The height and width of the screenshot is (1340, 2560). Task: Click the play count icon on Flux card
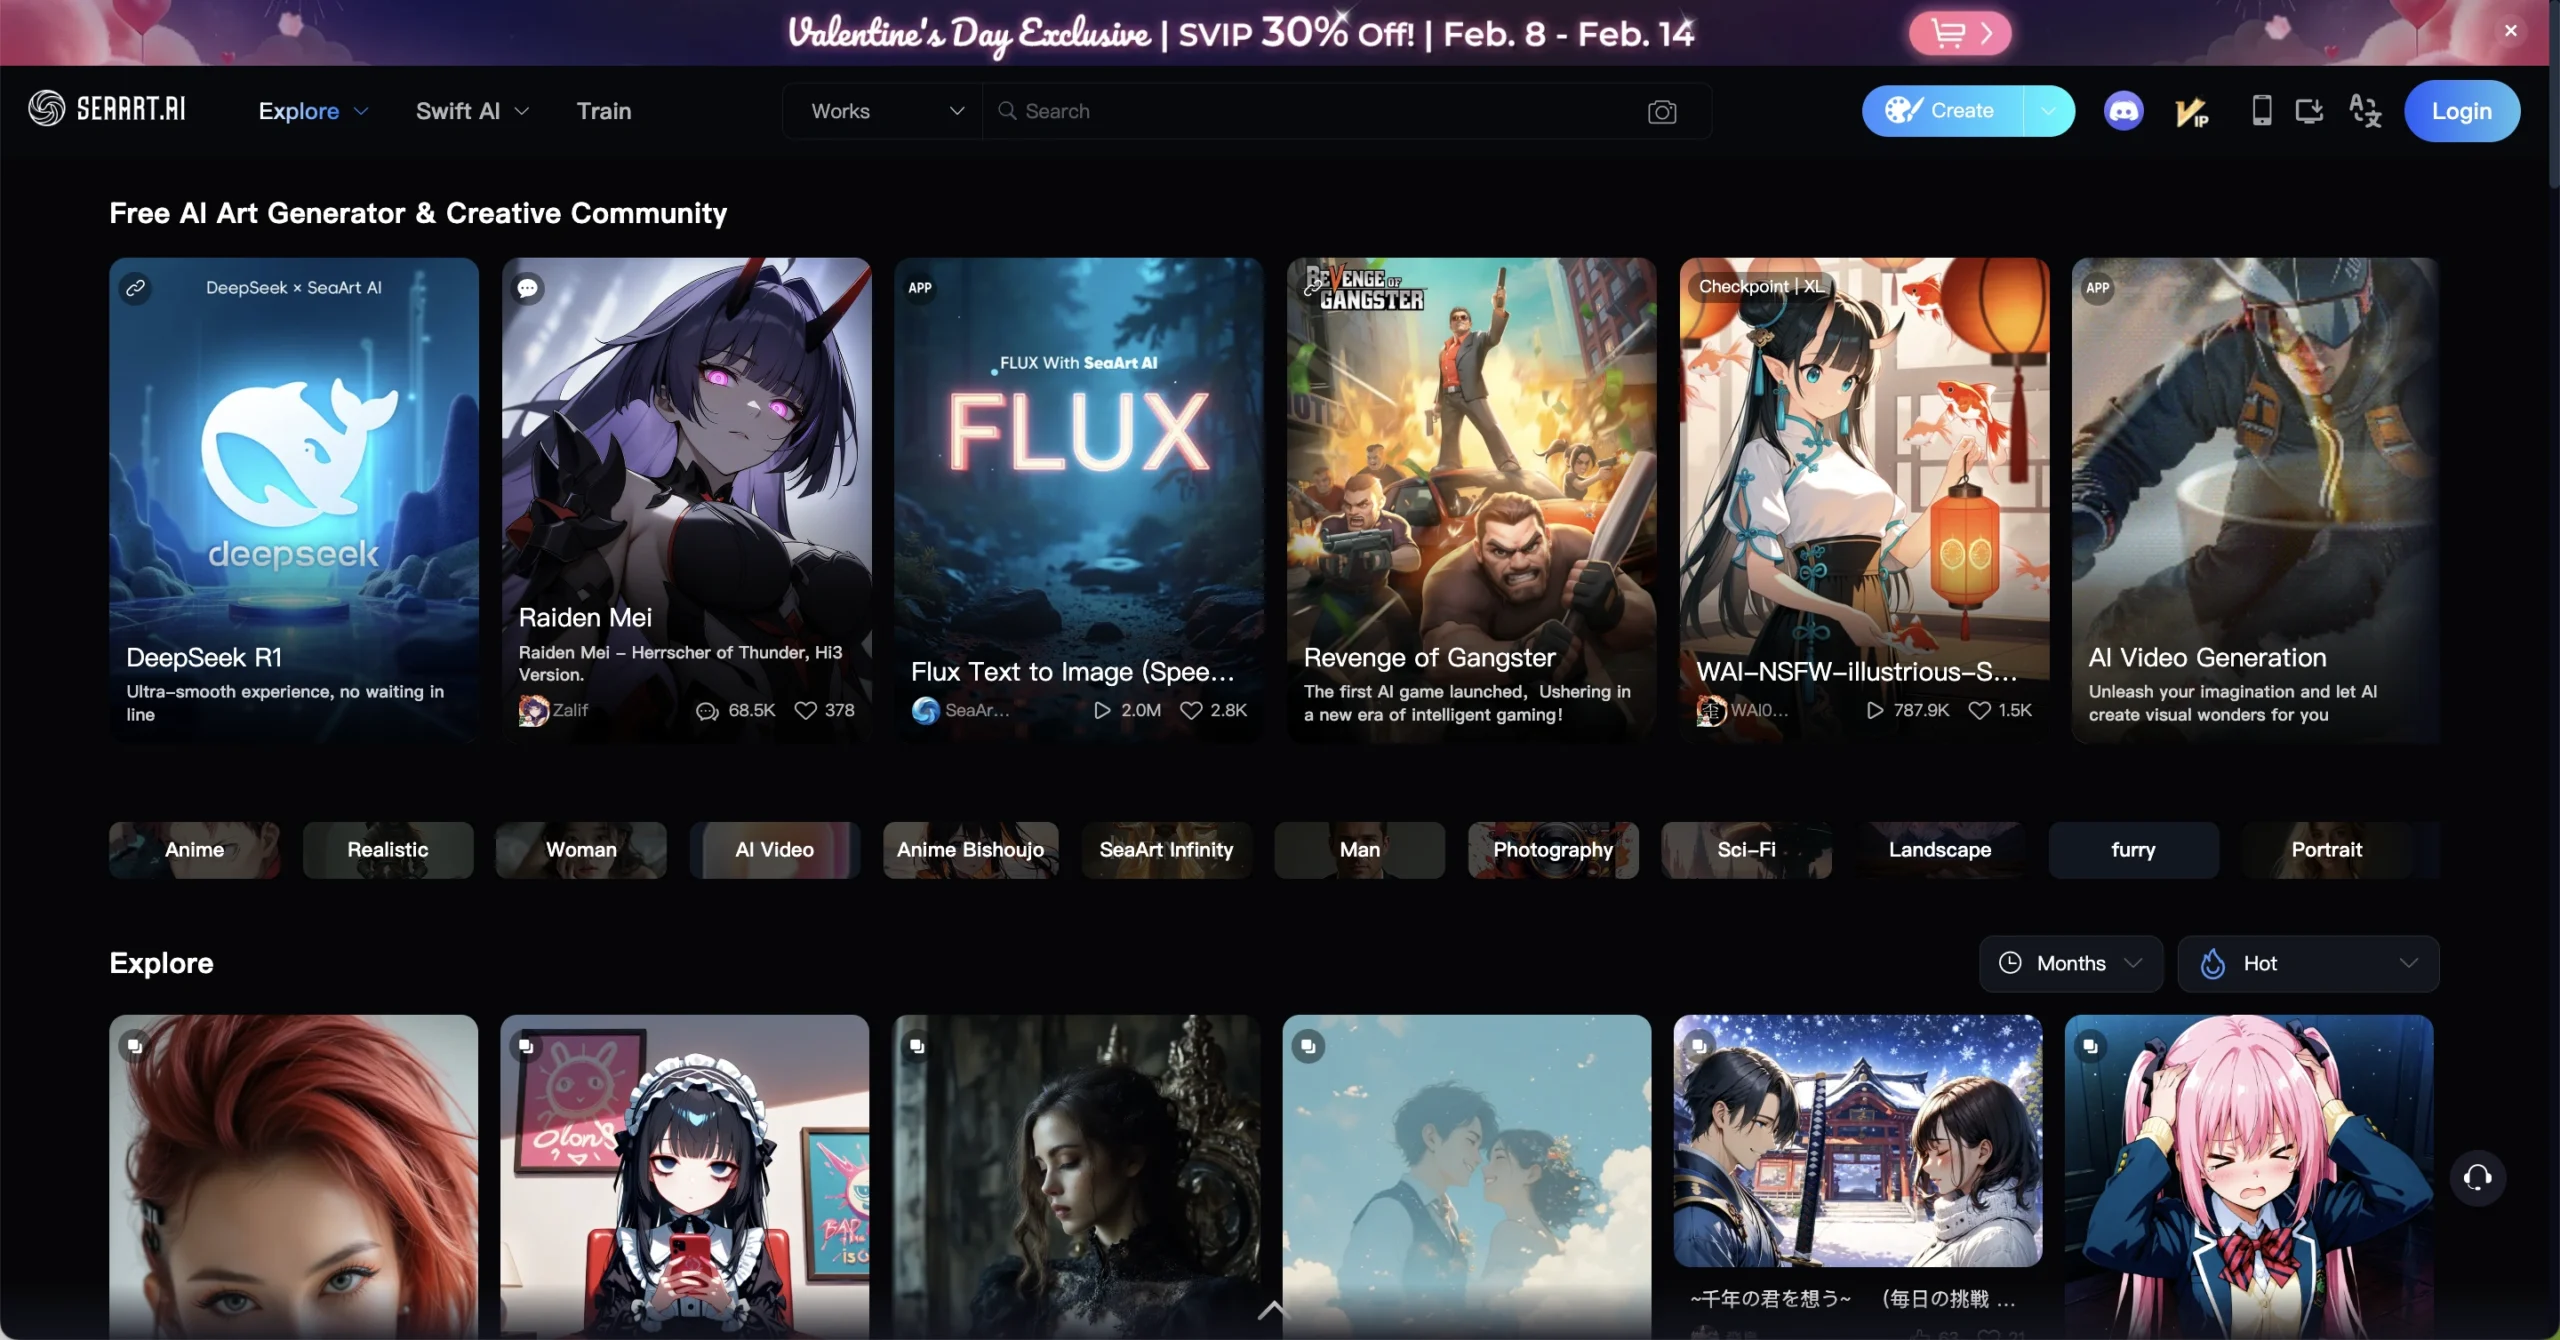pyautogui.click(x=1102, y=710)
